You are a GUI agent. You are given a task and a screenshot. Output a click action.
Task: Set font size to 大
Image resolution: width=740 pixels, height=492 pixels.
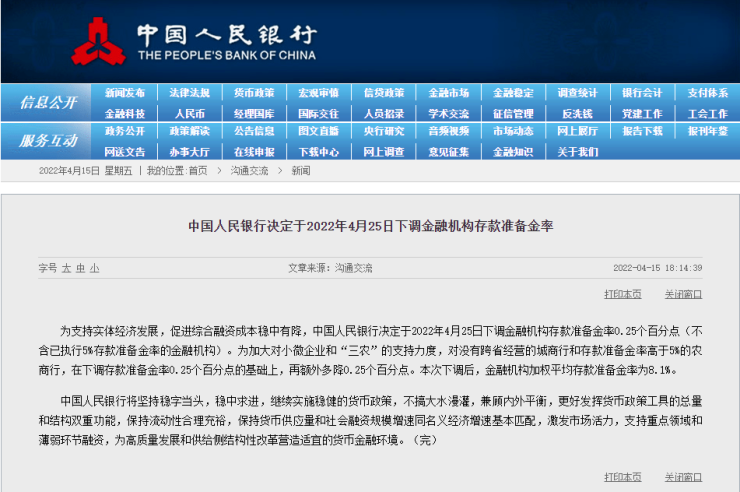[x=66, y=268]
